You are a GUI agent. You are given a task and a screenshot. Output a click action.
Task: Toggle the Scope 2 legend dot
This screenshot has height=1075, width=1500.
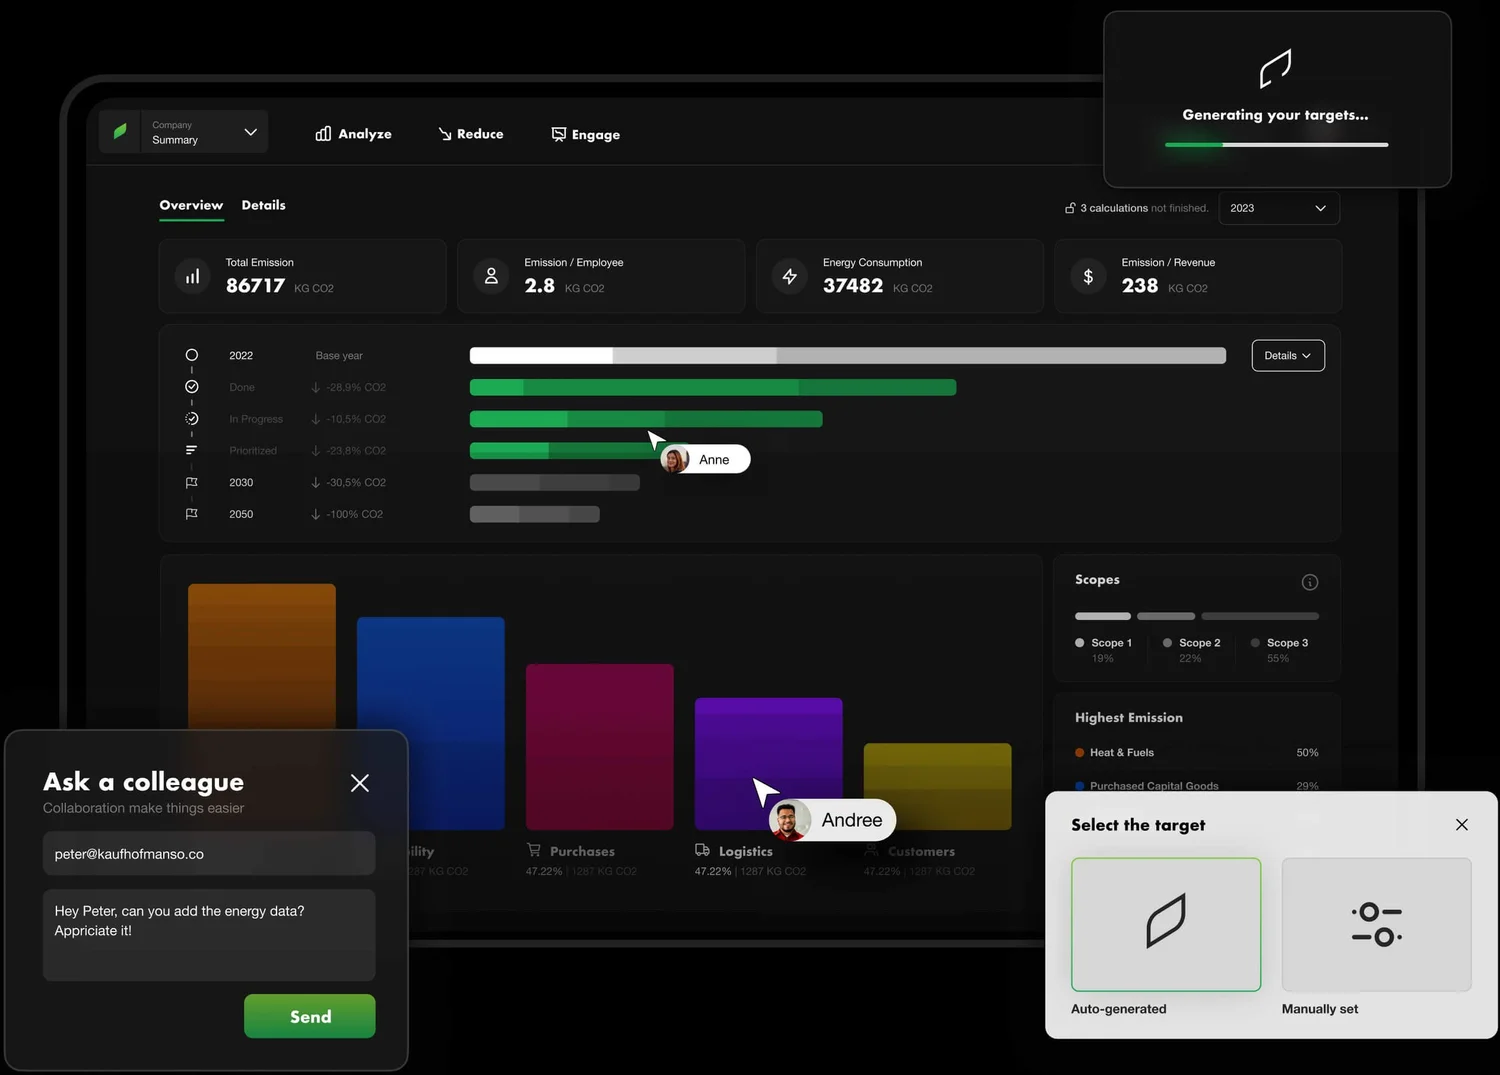pos(1167,643)
